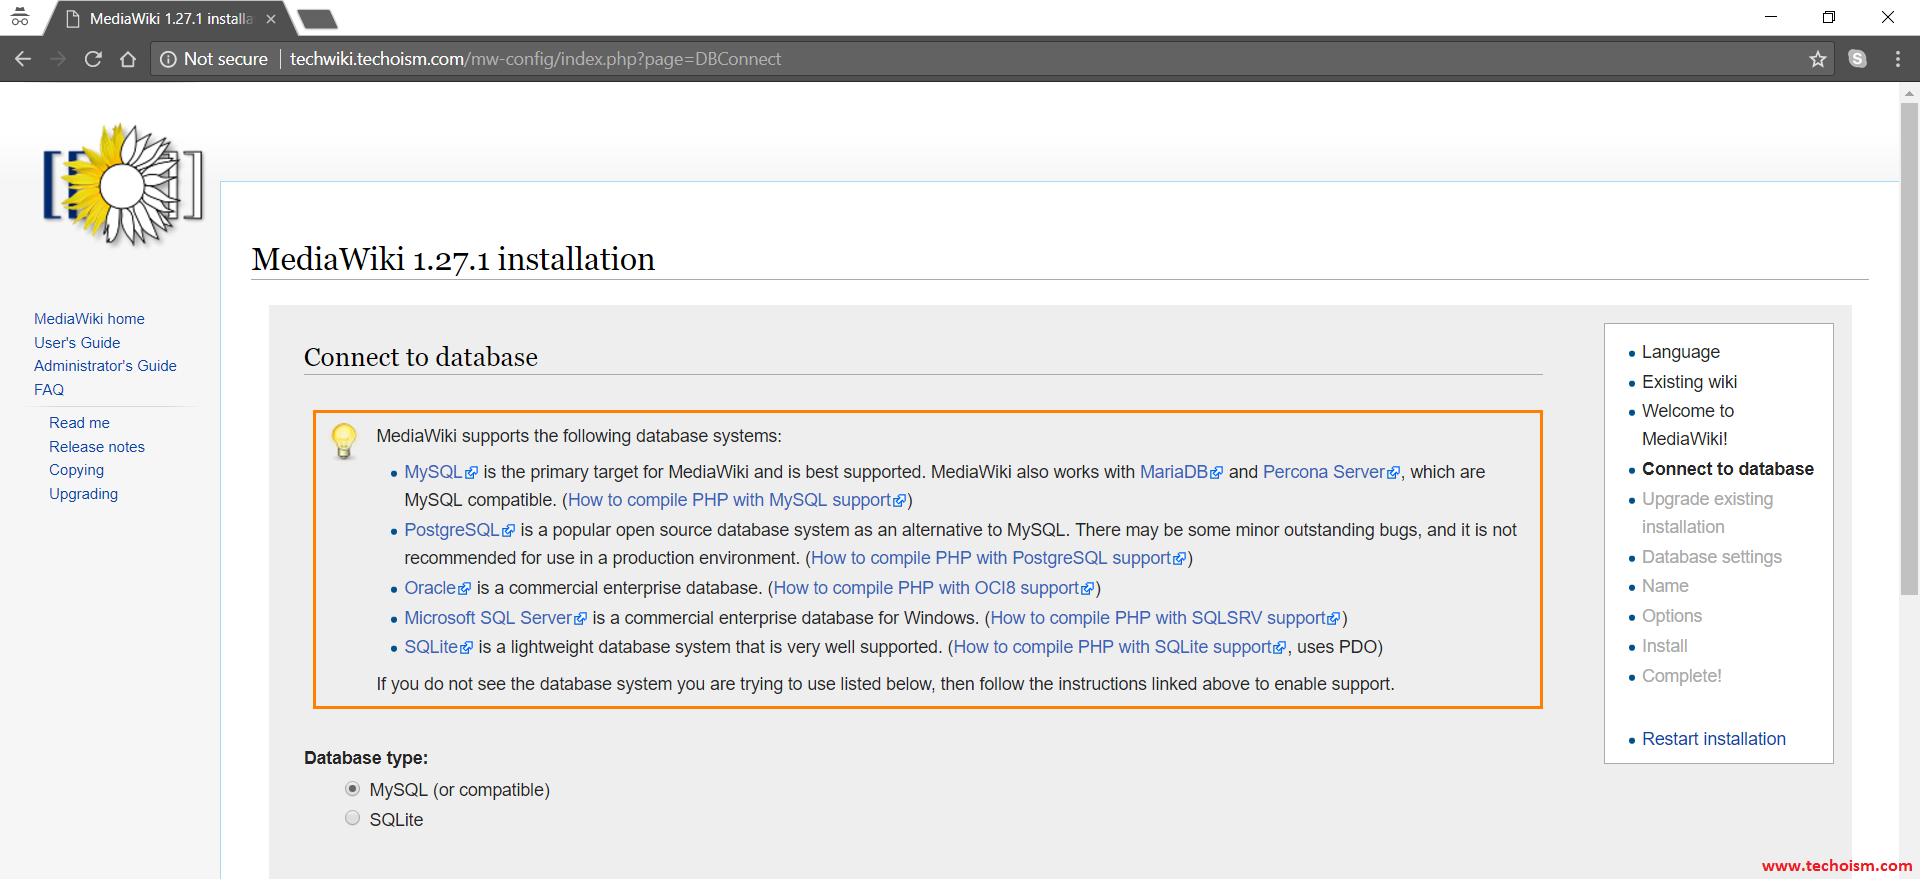Minimize the Chrome window
1920x879 pixels.
click(1771, 17)
